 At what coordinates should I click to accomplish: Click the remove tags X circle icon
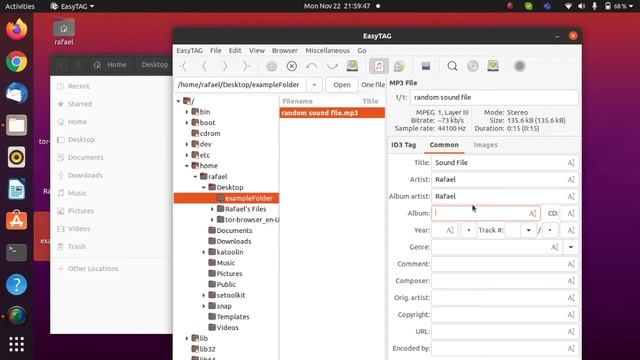(292, 66)
